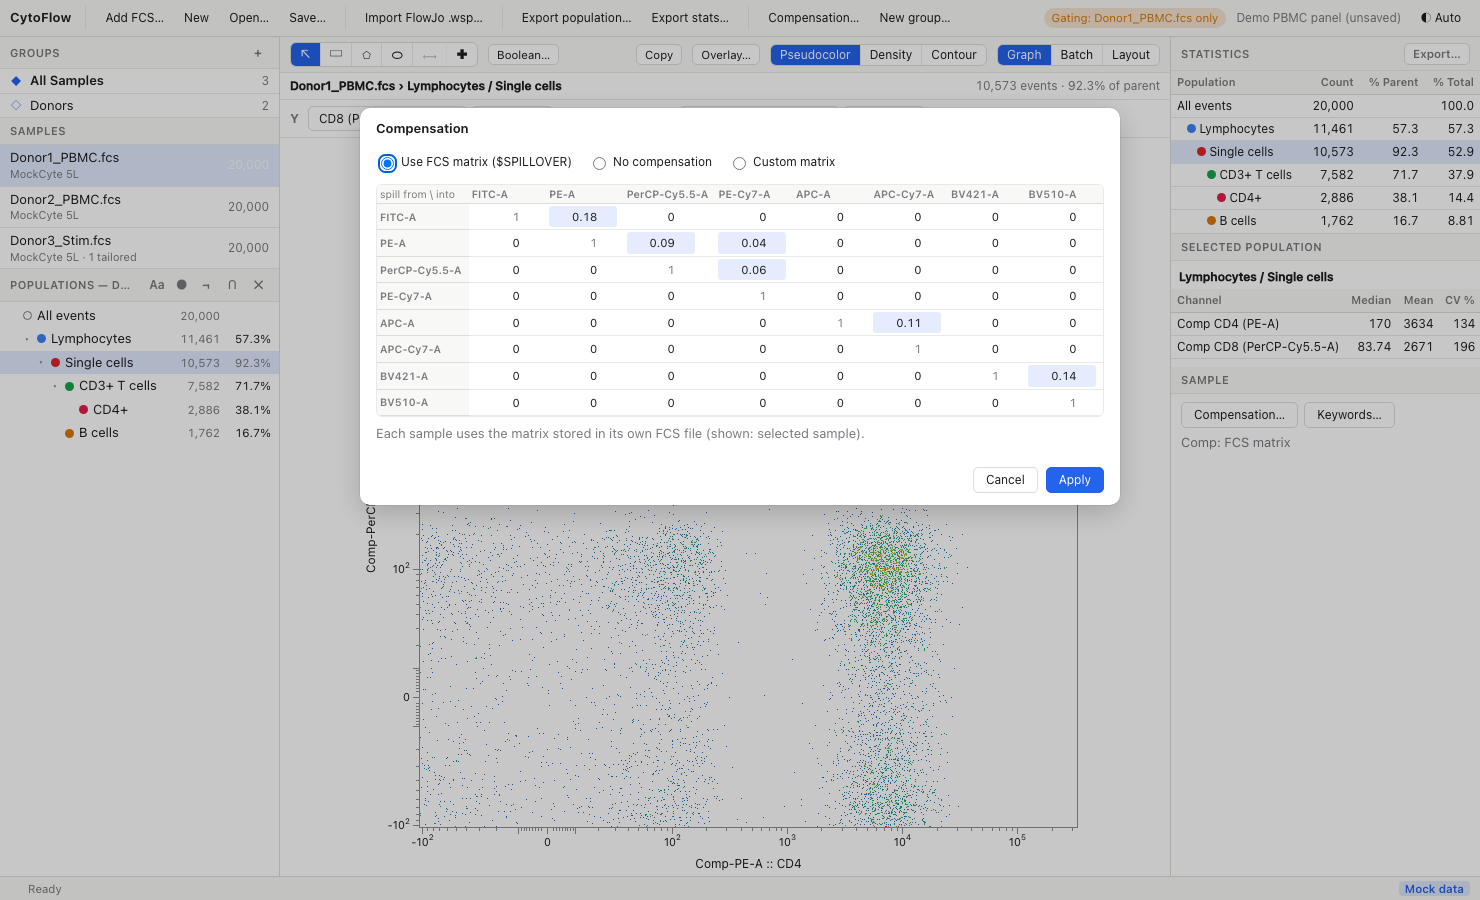Viewport: 1480px width, 900px height.
Task: Switch to Contour plot mode
Action: 954,55
